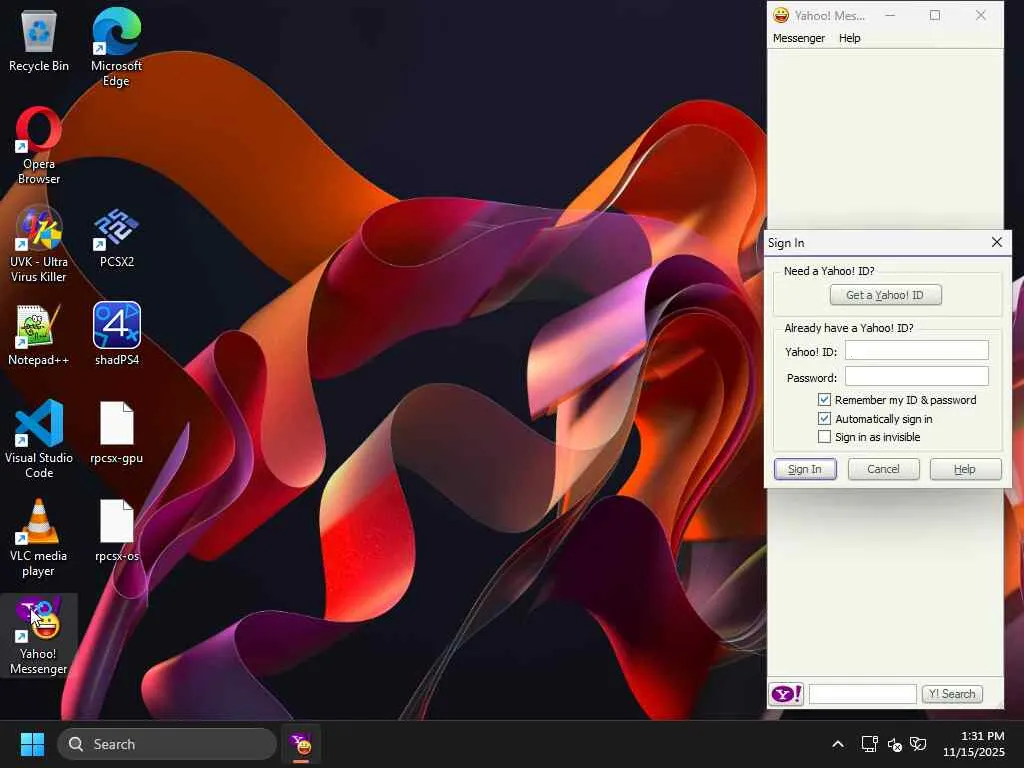Viewport: 1024px width, 768px height.
Task: Click the muted volume tray icon
Action: click(894, 744)
